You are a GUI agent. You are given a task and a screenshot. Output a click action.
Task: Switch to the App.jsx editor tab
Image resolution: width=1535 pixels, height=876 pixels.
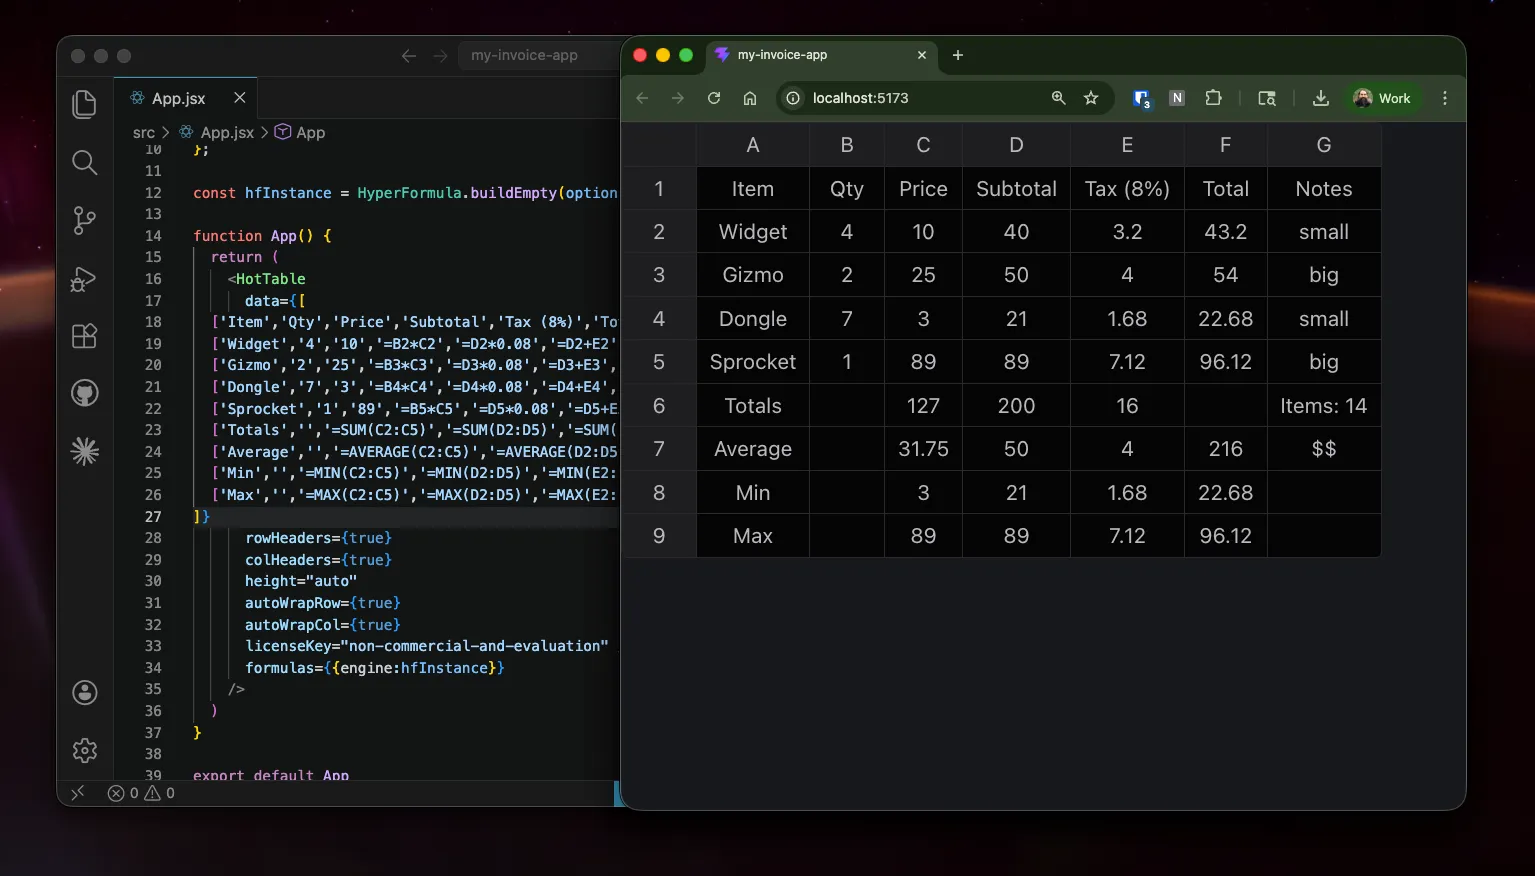click(x=178, y=98)
